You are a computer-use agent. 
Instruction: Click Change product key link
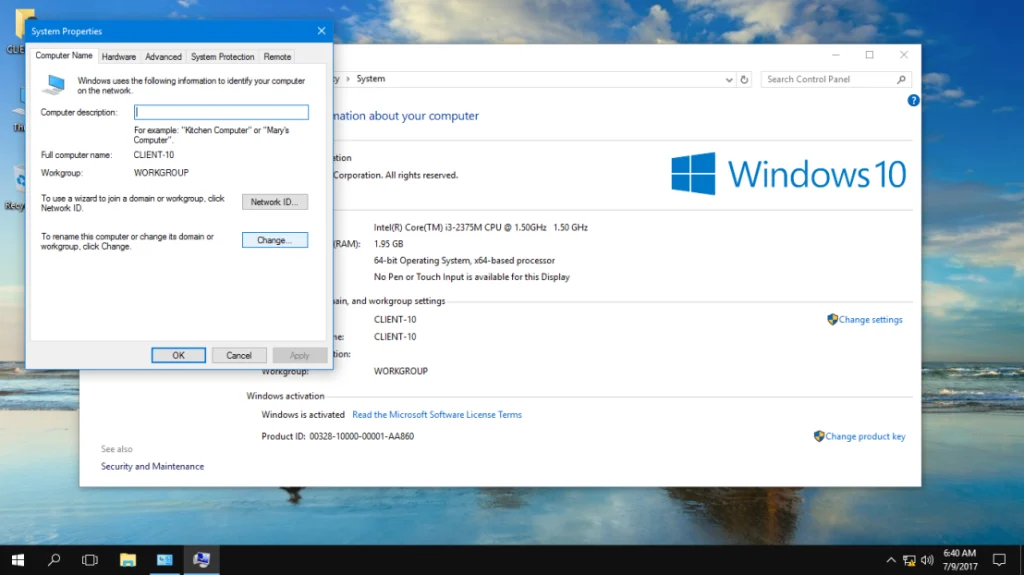[865, 436]
